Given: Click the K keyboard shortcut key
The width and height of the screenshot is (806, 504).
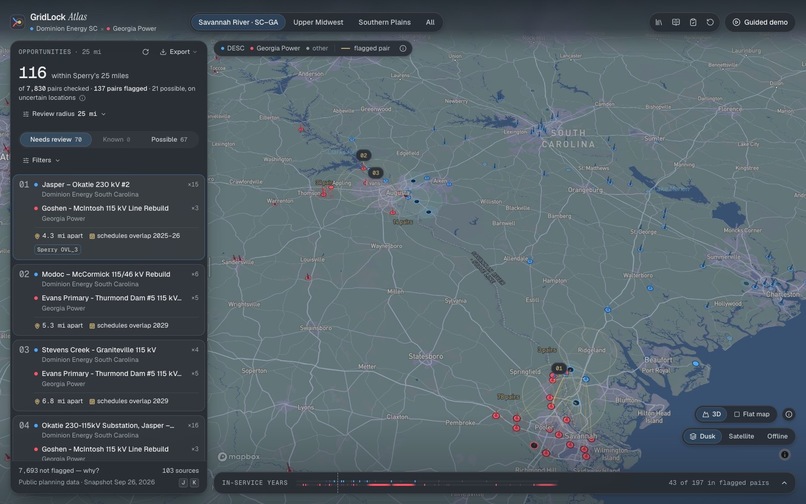Looking at the screenshot, I should [194, 482].
